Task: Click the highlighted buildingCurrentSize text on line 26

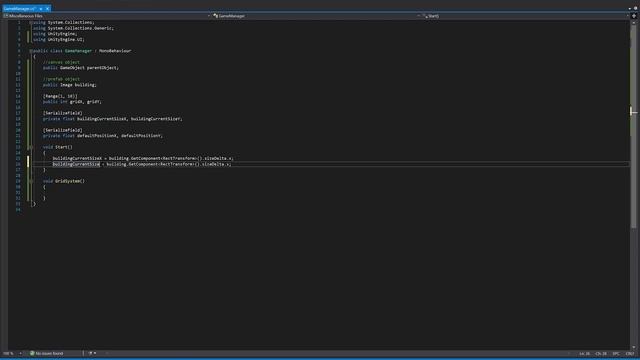Action: pos(76,164)
